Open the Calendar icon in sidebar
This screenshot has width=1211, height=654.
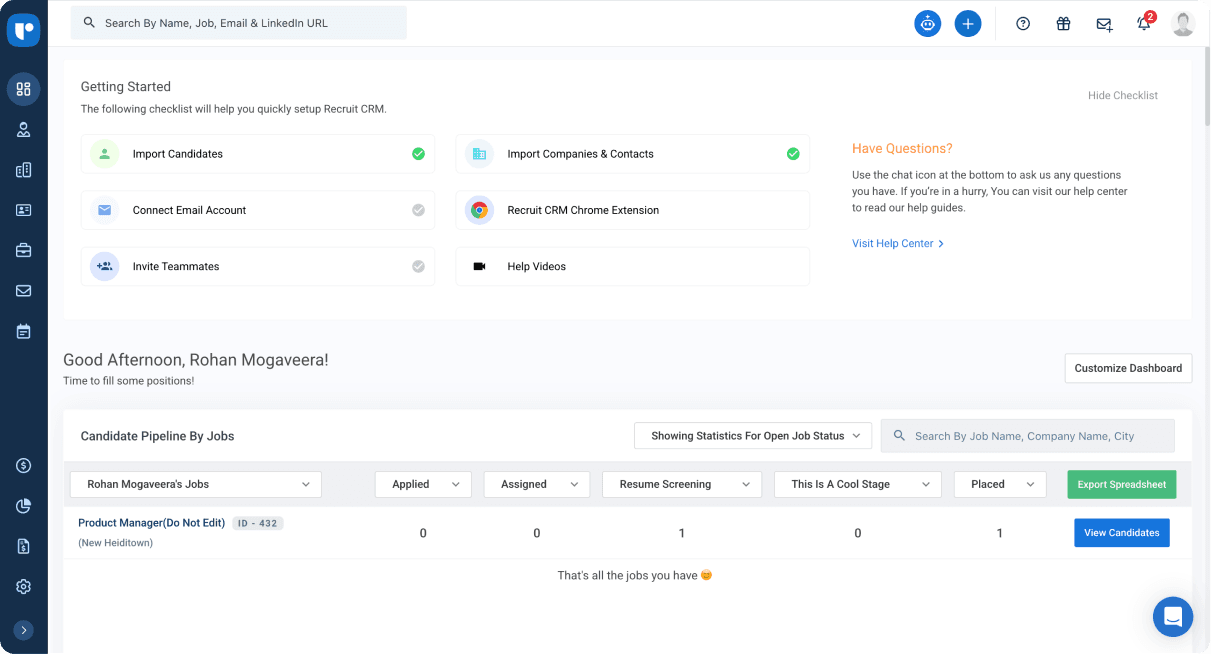23,332
